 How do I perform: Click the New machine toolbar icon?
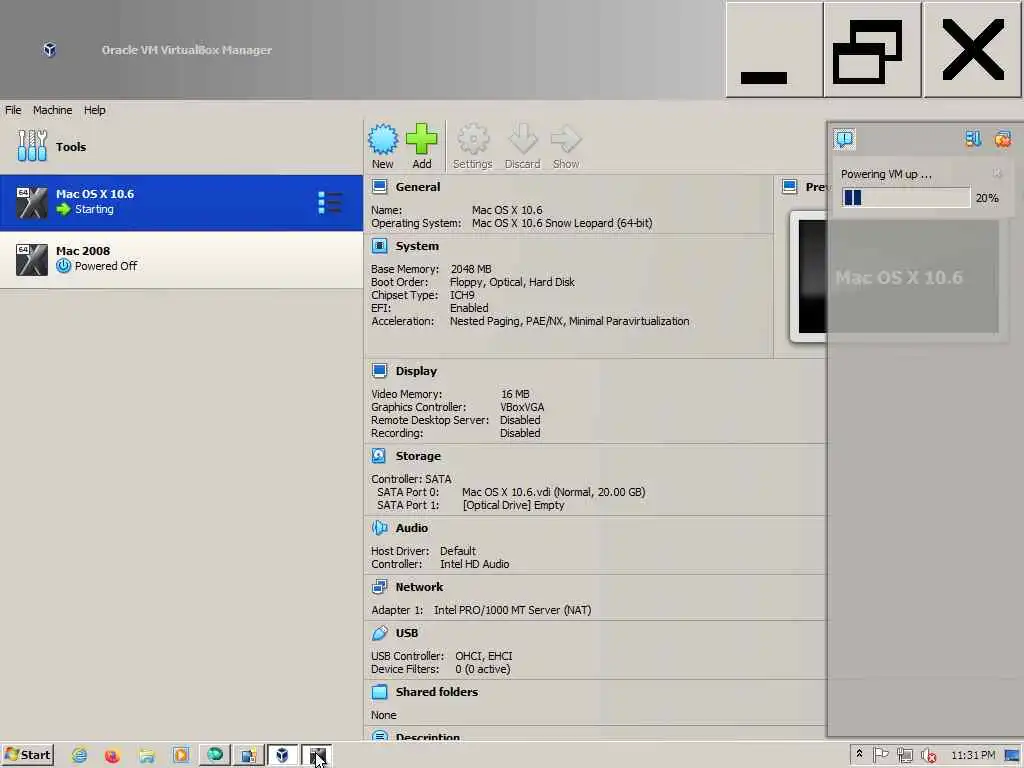click(x=383, y=139)
